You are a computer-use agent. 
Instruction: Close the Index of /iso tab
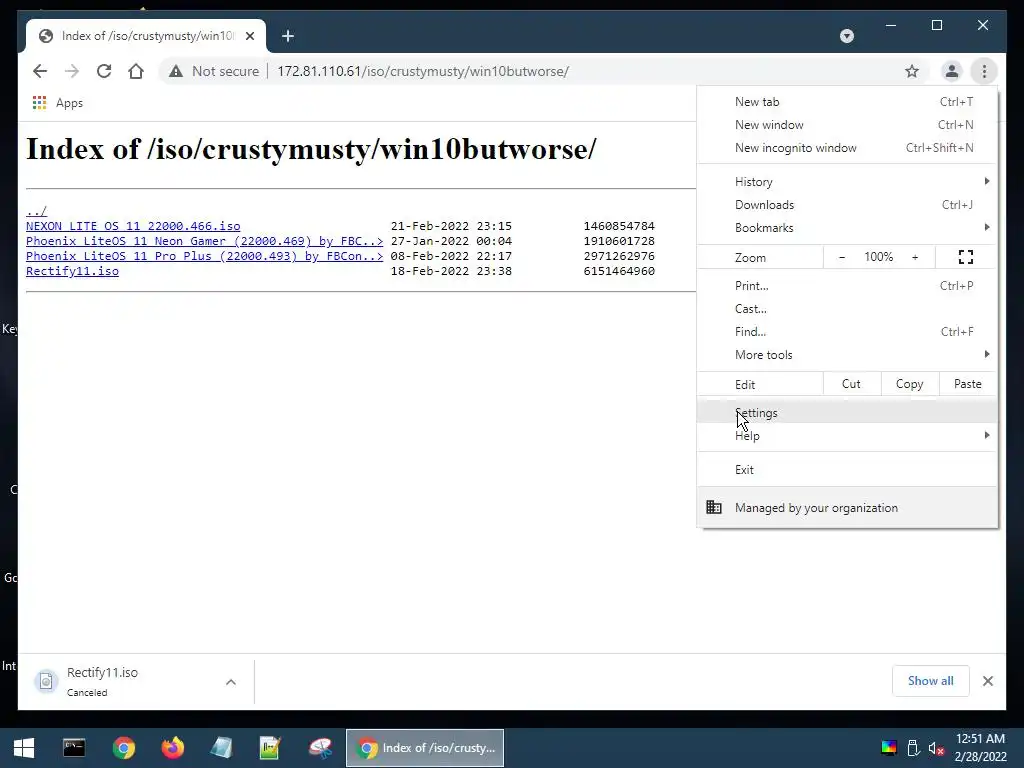click(x=250, y=36)
